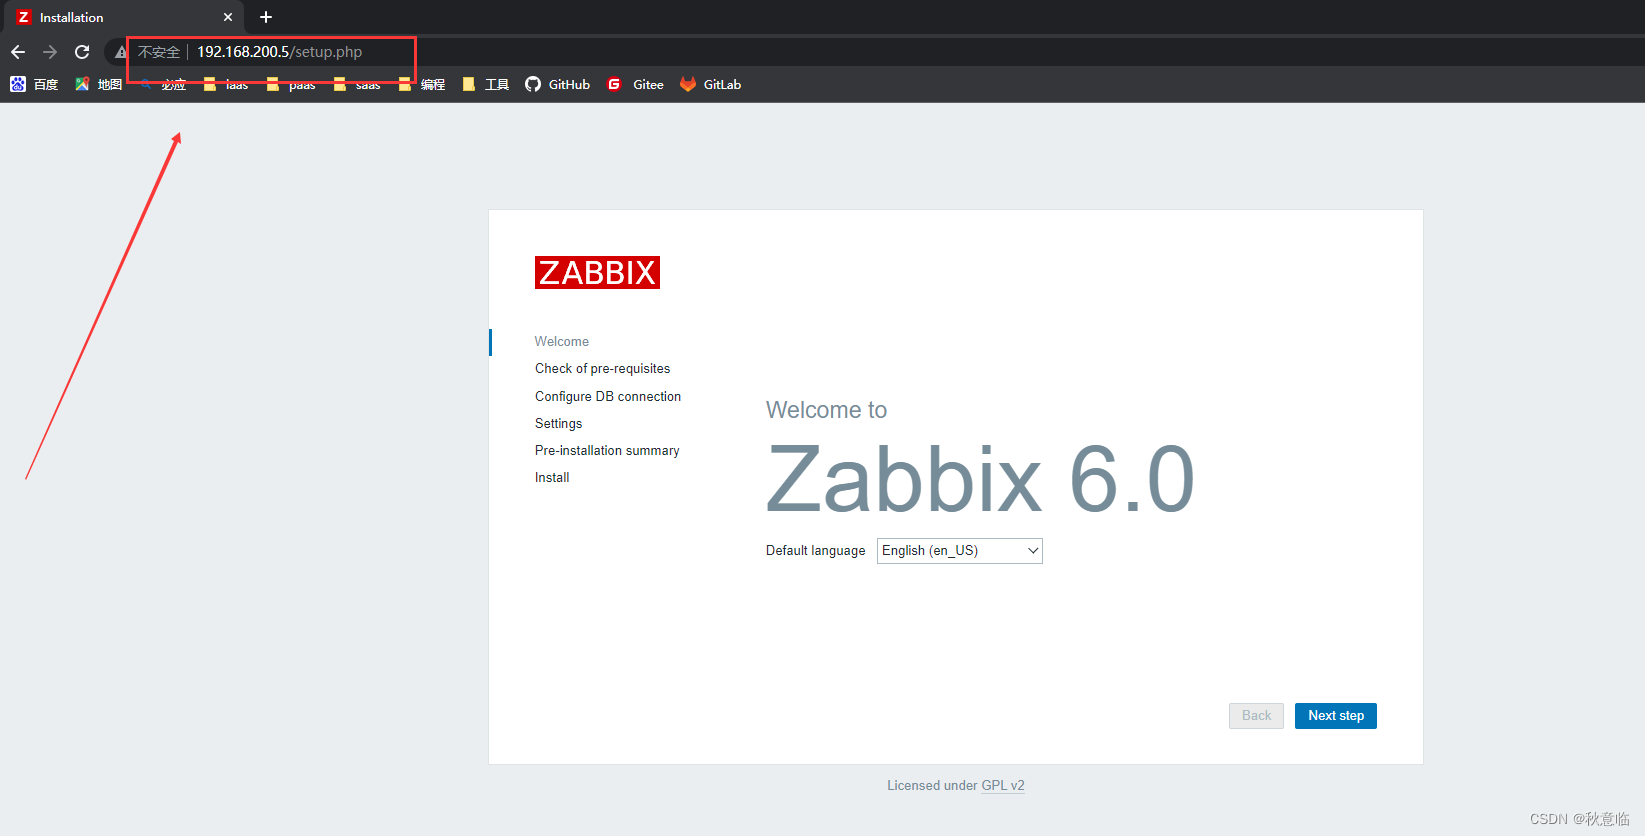Go back to the previous page
The height and width of the screenshot is (836, 1645).
pos(18,52)
